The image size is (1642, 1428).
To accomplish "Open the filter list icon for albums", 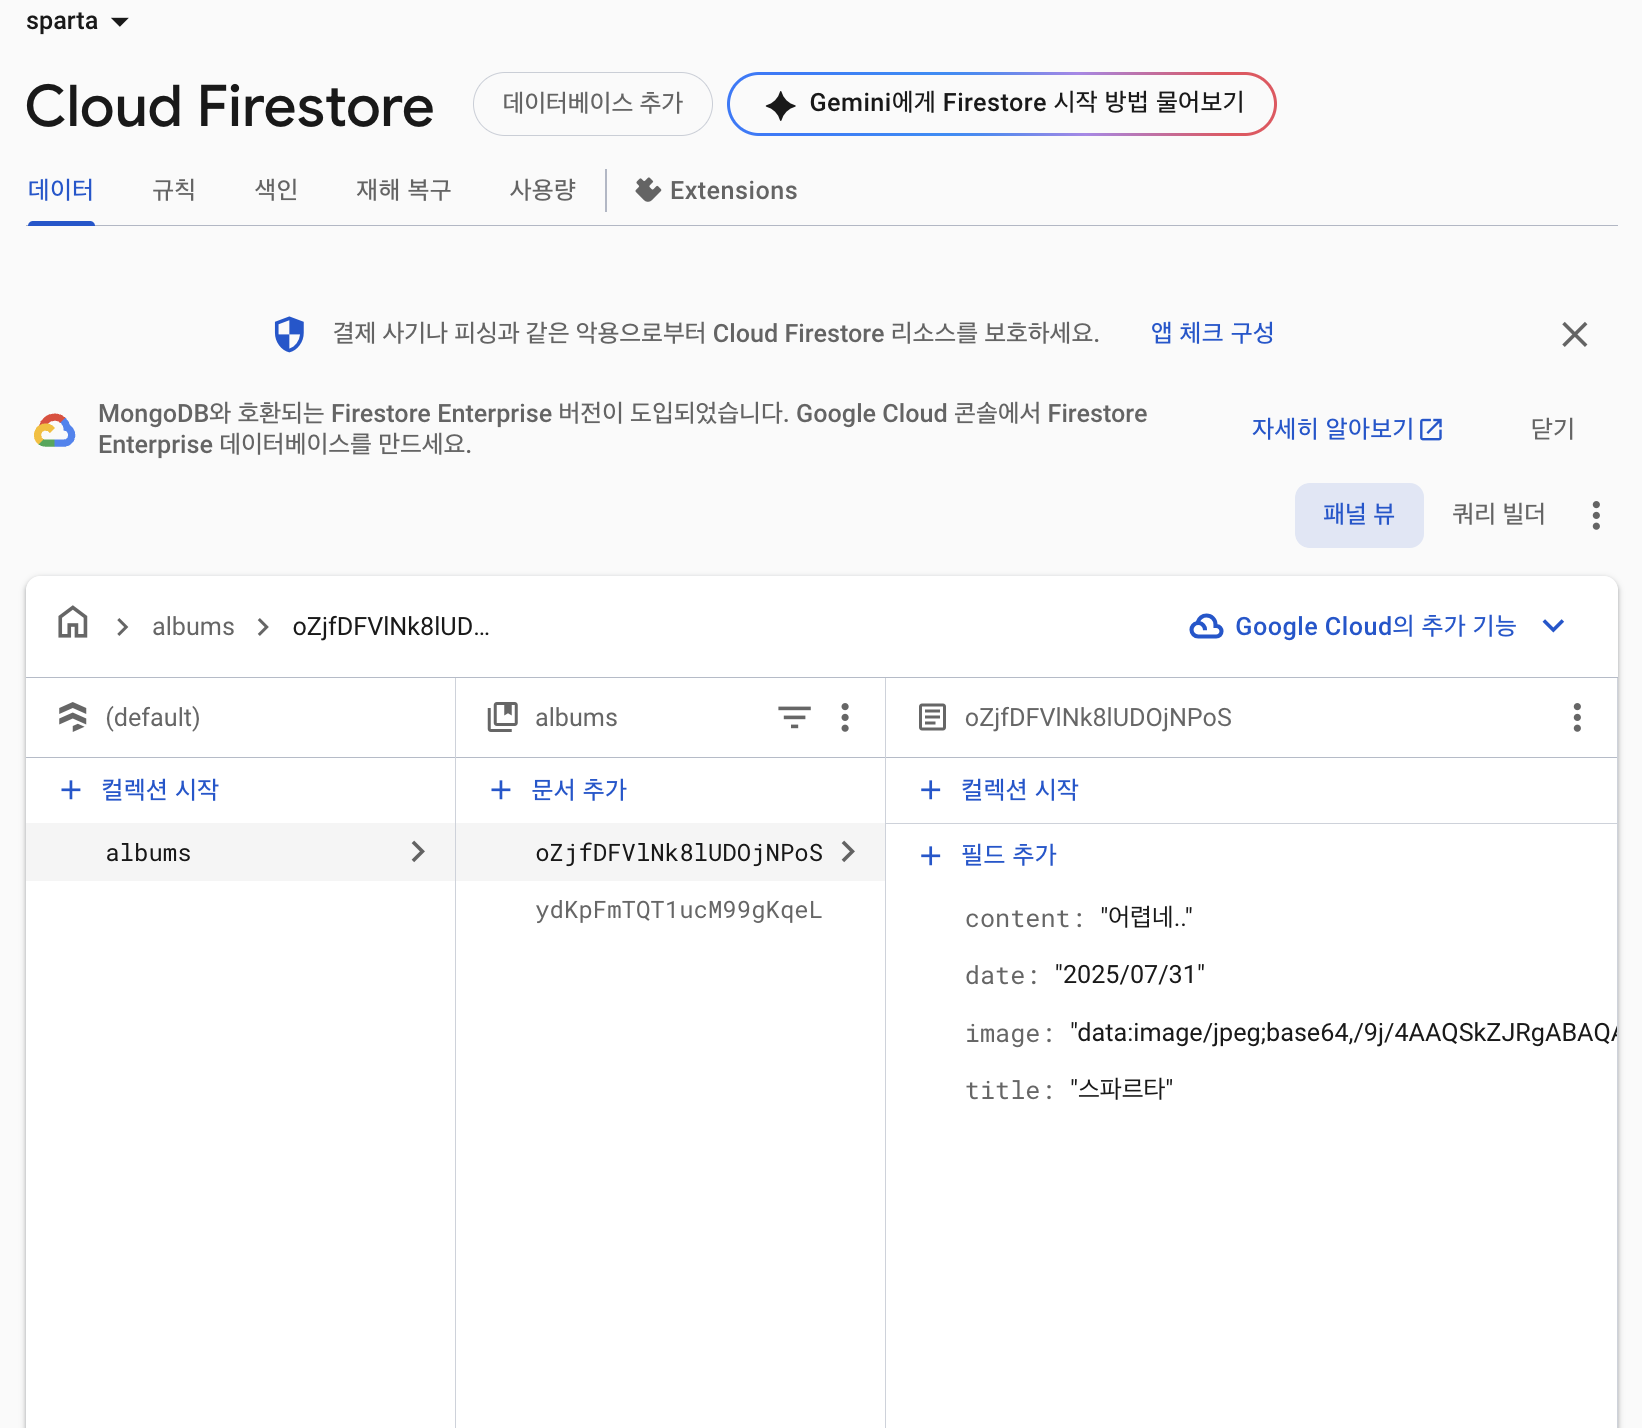I will click(x=794, y=717).
